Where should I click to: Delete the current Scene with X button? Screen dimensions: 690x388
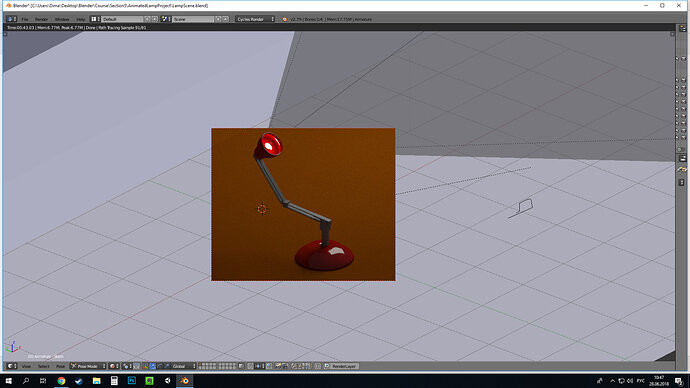pyautogui.click(x=225, y=19)
